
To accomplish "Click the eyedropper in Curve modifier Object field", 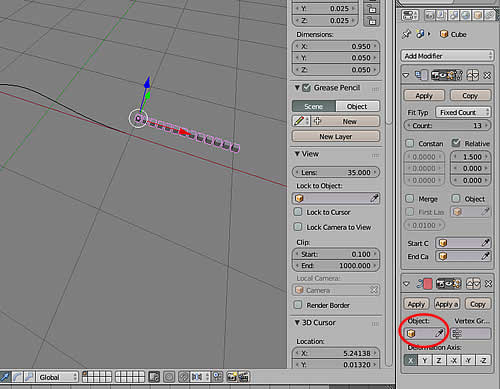I will coord(439,333).
